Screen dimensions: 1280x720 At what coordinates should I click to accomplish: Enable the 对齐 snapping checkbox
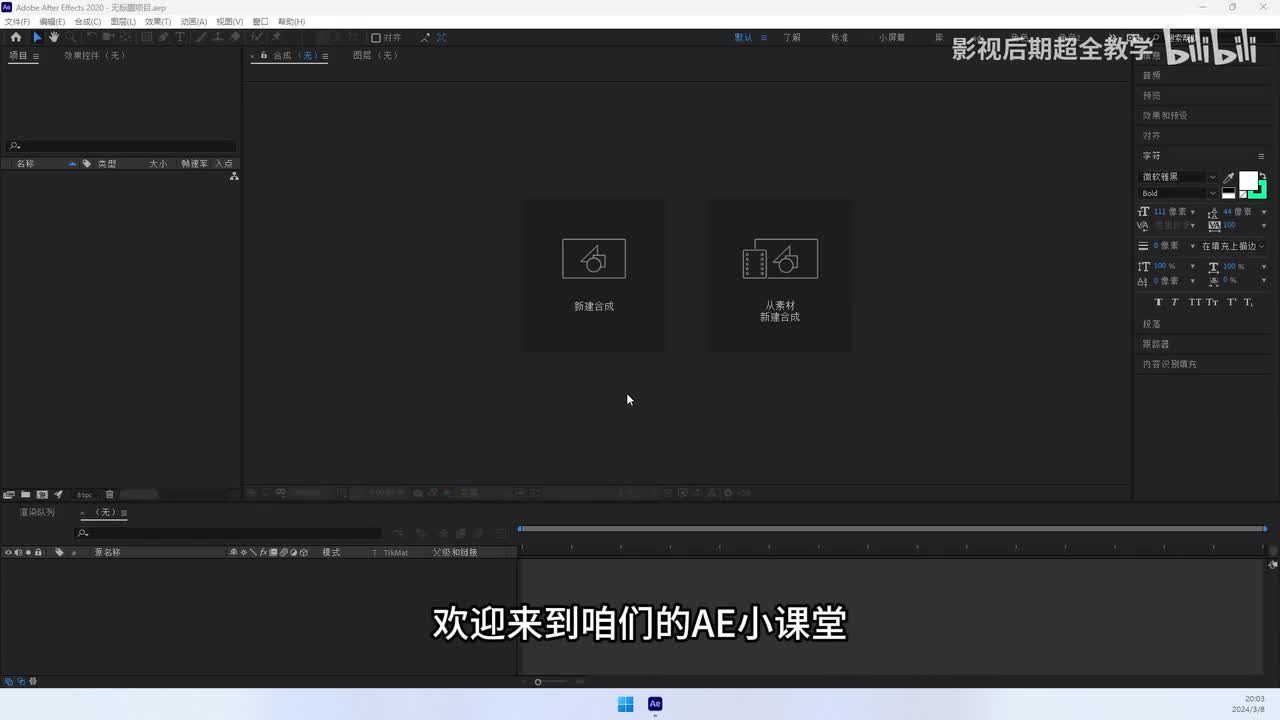click(x=376, y=38)
